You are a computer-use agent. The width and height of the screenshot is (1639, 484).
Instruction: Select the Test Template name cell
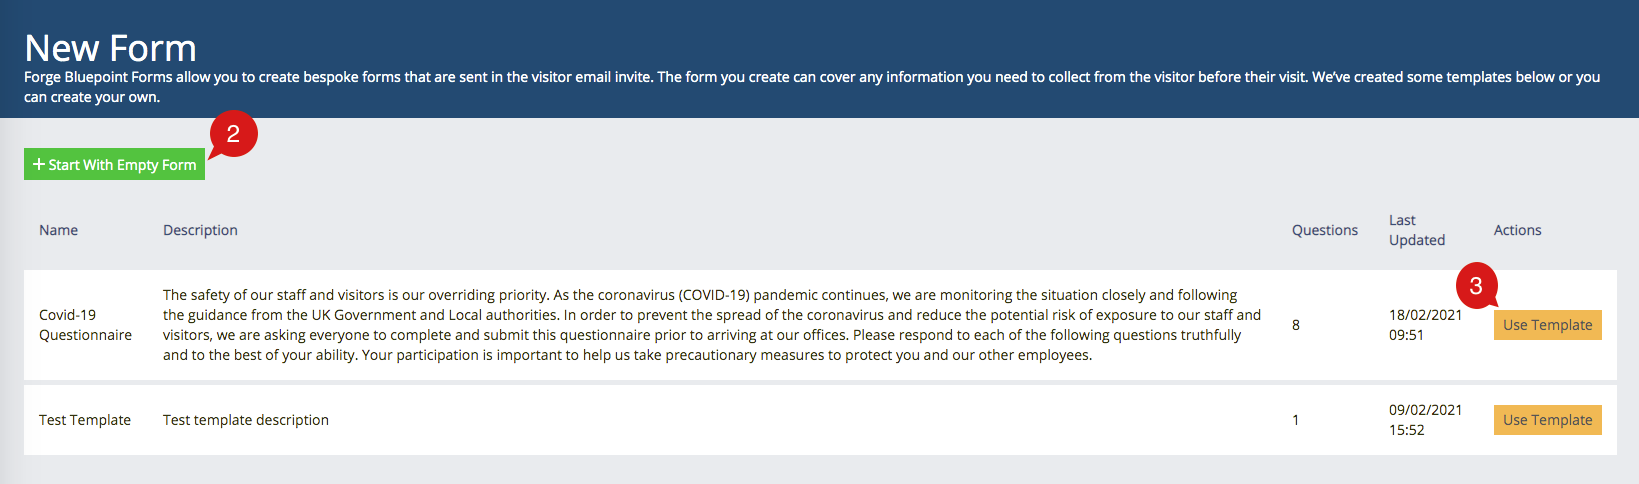[85, 420]
